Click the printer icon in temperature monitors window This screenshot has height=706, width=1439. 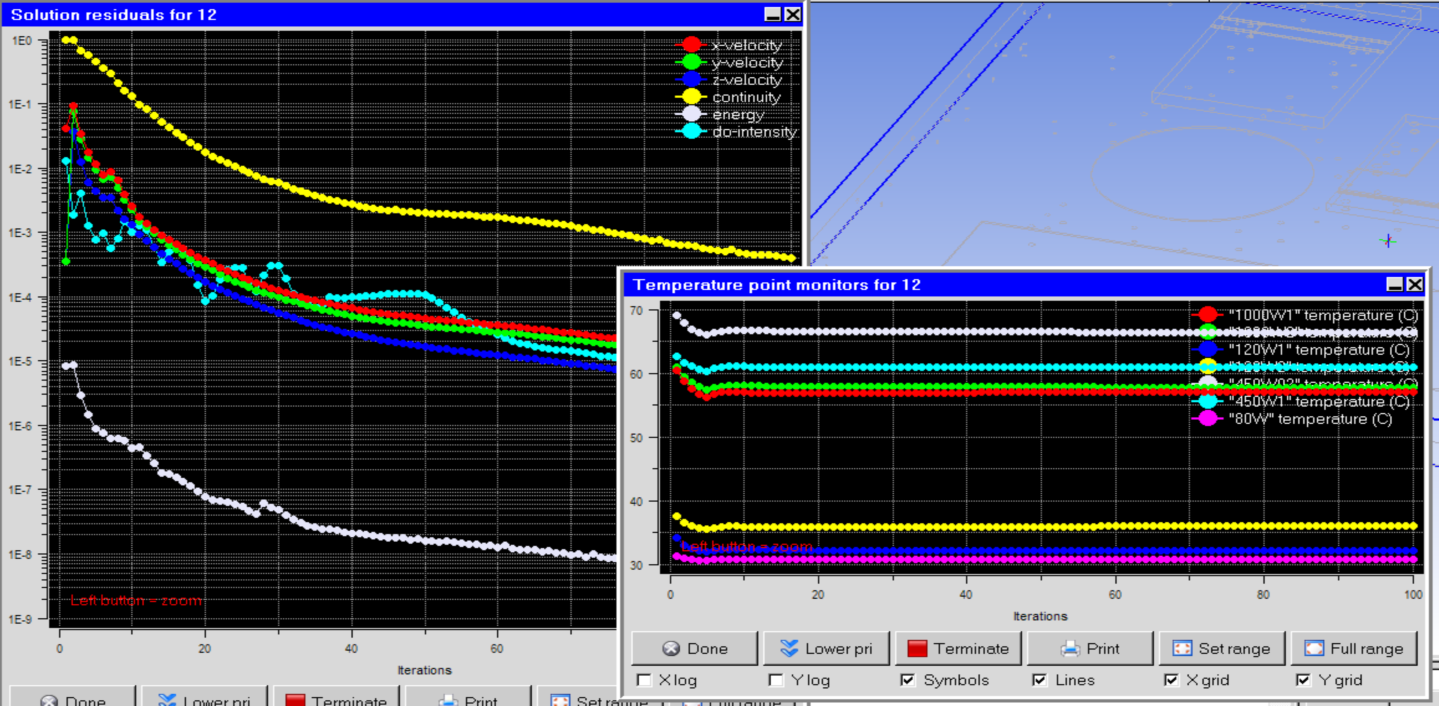pos(1070,648)
